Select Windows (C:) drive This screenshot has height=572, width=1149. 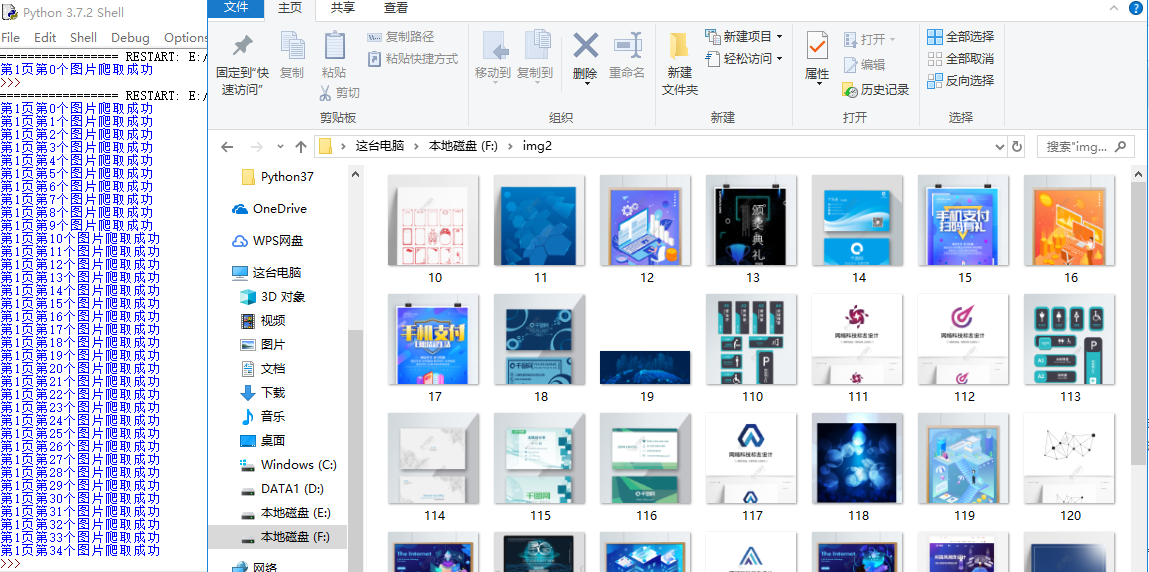[x=288, y=464]
